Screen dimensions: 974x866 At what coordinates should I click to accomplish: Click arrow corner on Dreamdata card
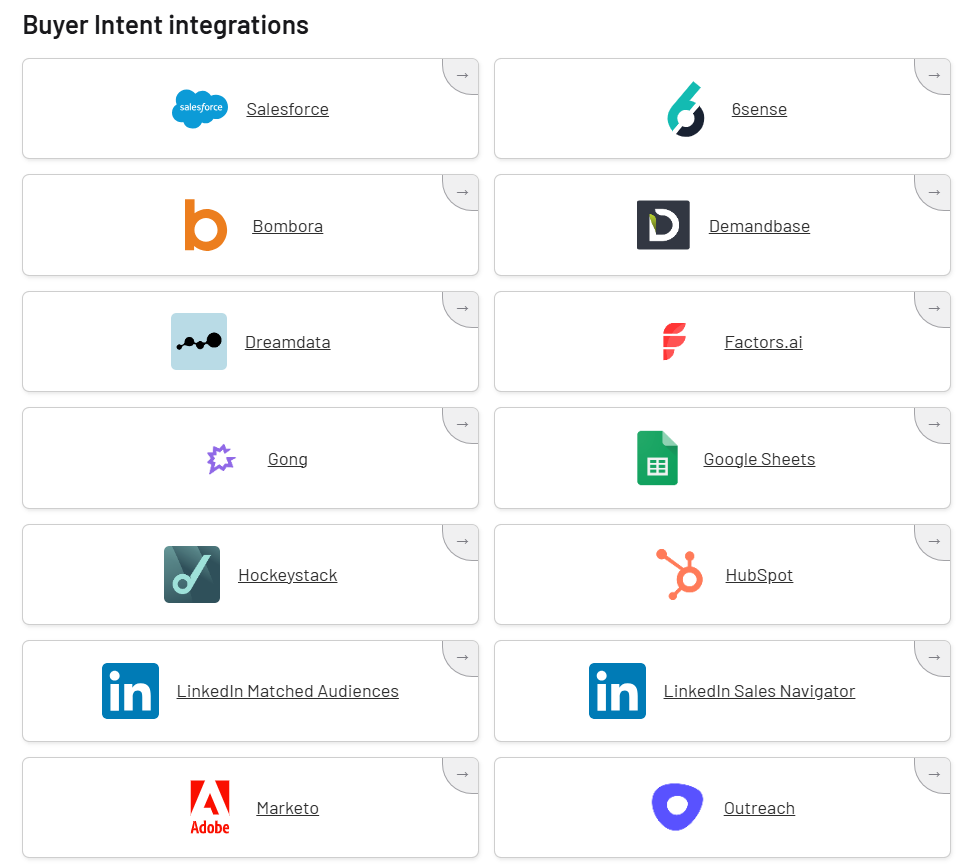[462, 308]
